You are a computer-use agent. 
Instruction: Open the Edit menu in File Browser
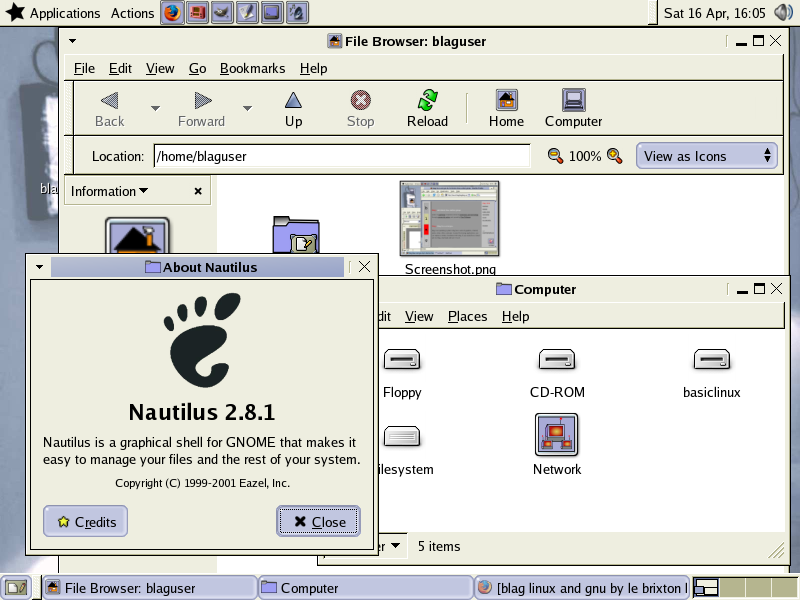(x=120, y=68)
